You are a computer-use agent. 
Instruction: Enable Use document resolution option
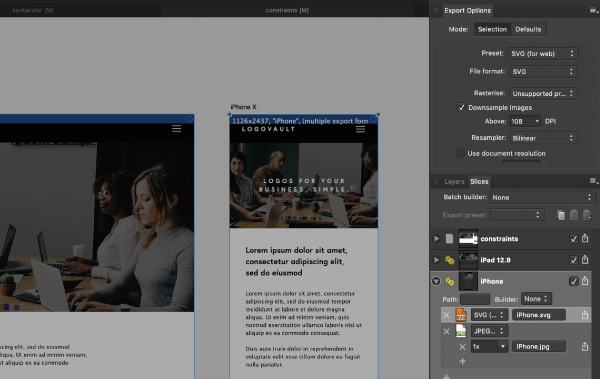pos(460,154)
